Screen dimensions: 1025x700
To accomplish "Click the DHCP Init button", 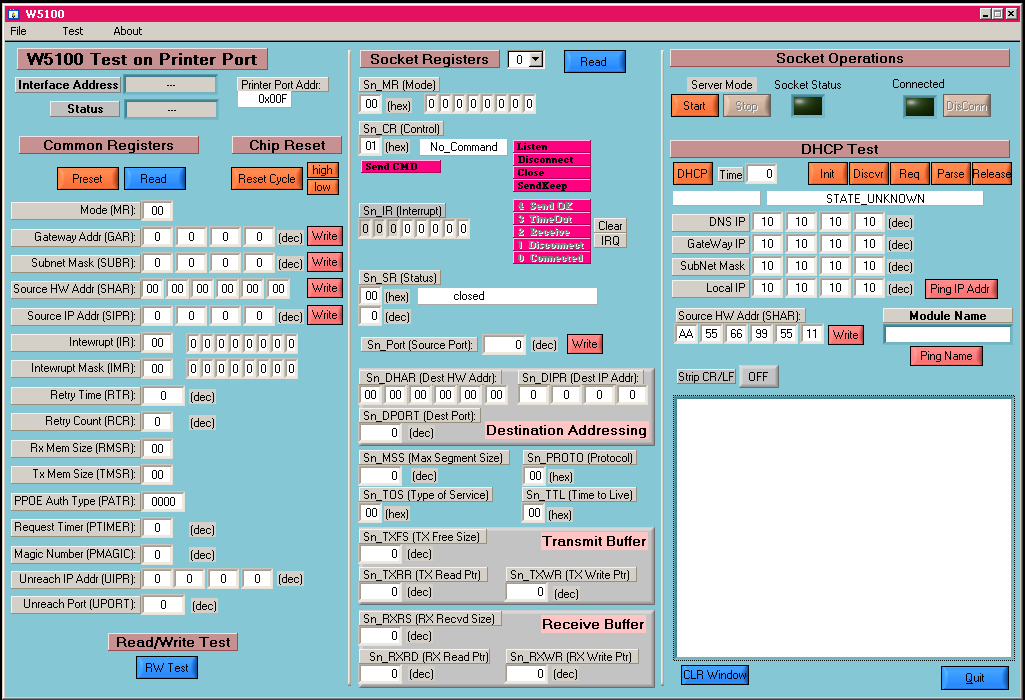I will 828,174.
